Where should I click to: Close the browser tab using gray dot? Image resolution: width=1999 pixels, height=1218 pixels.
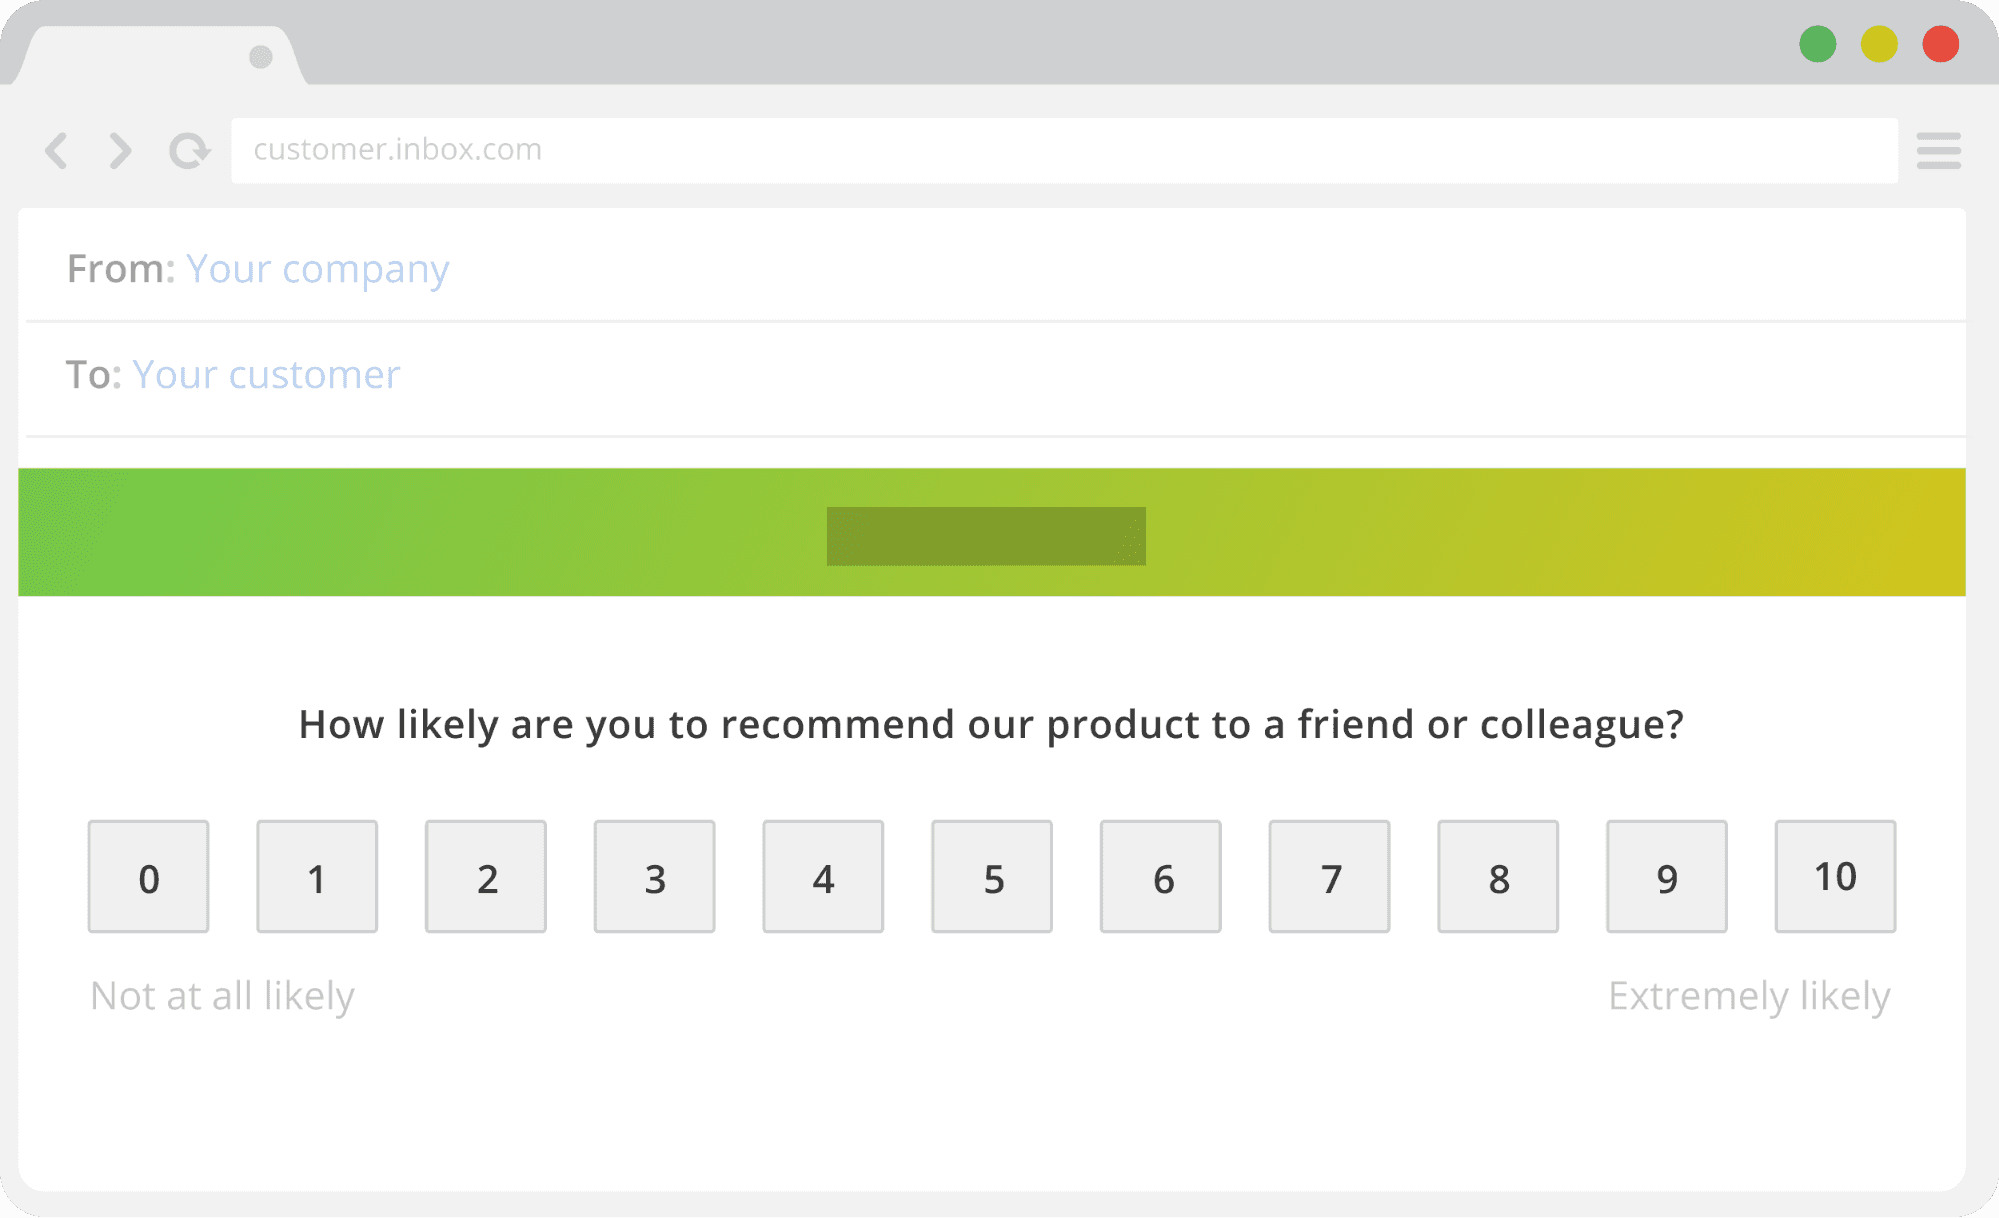(261, 57)
